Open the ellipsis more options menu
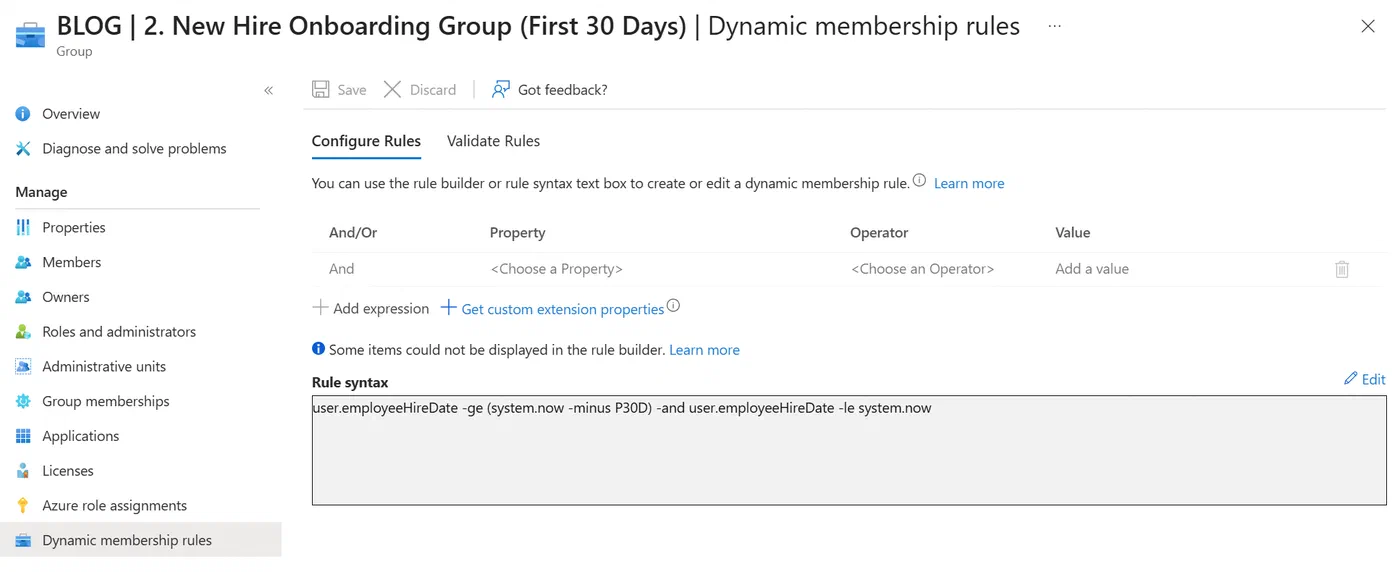Viewport: 1400px width, 572px height. [1055, 26]
